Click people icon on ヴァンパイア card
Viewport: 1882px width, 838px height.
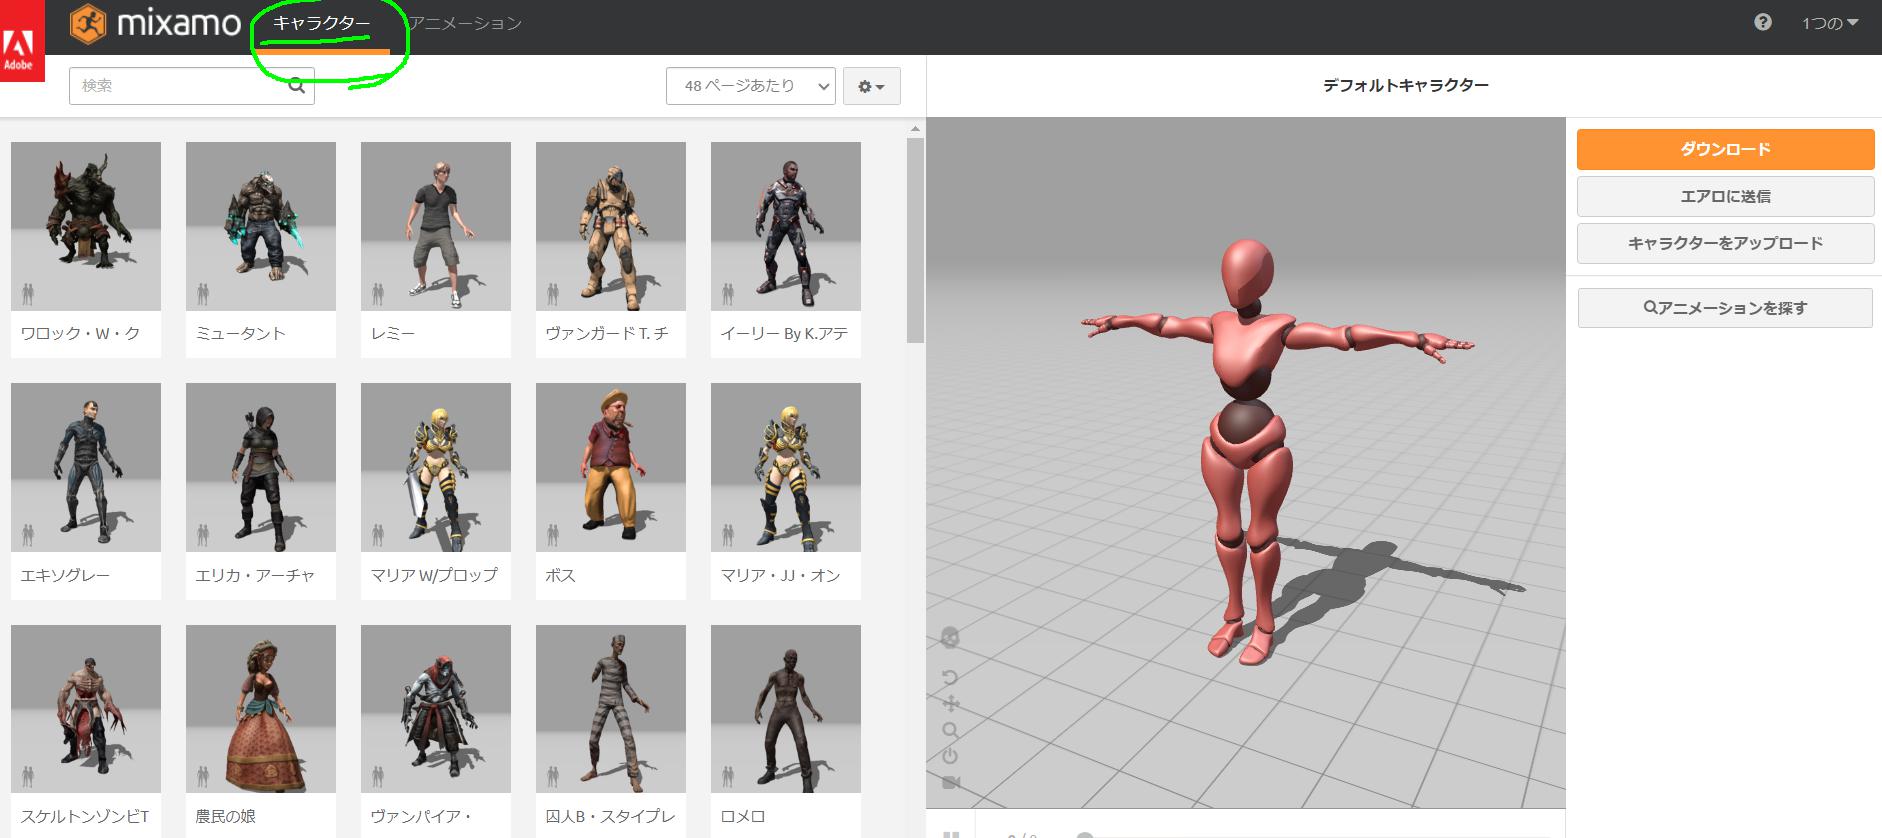pyautogui.click(x=378, y=777)
